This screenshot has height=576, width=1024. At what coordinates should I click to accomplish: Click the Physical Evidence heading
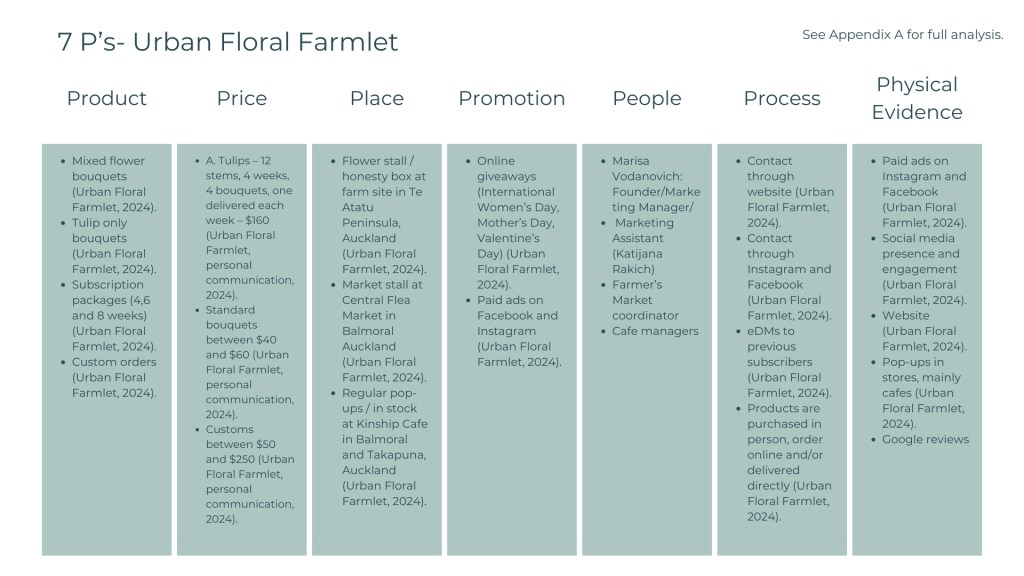(x=917, y=98)
